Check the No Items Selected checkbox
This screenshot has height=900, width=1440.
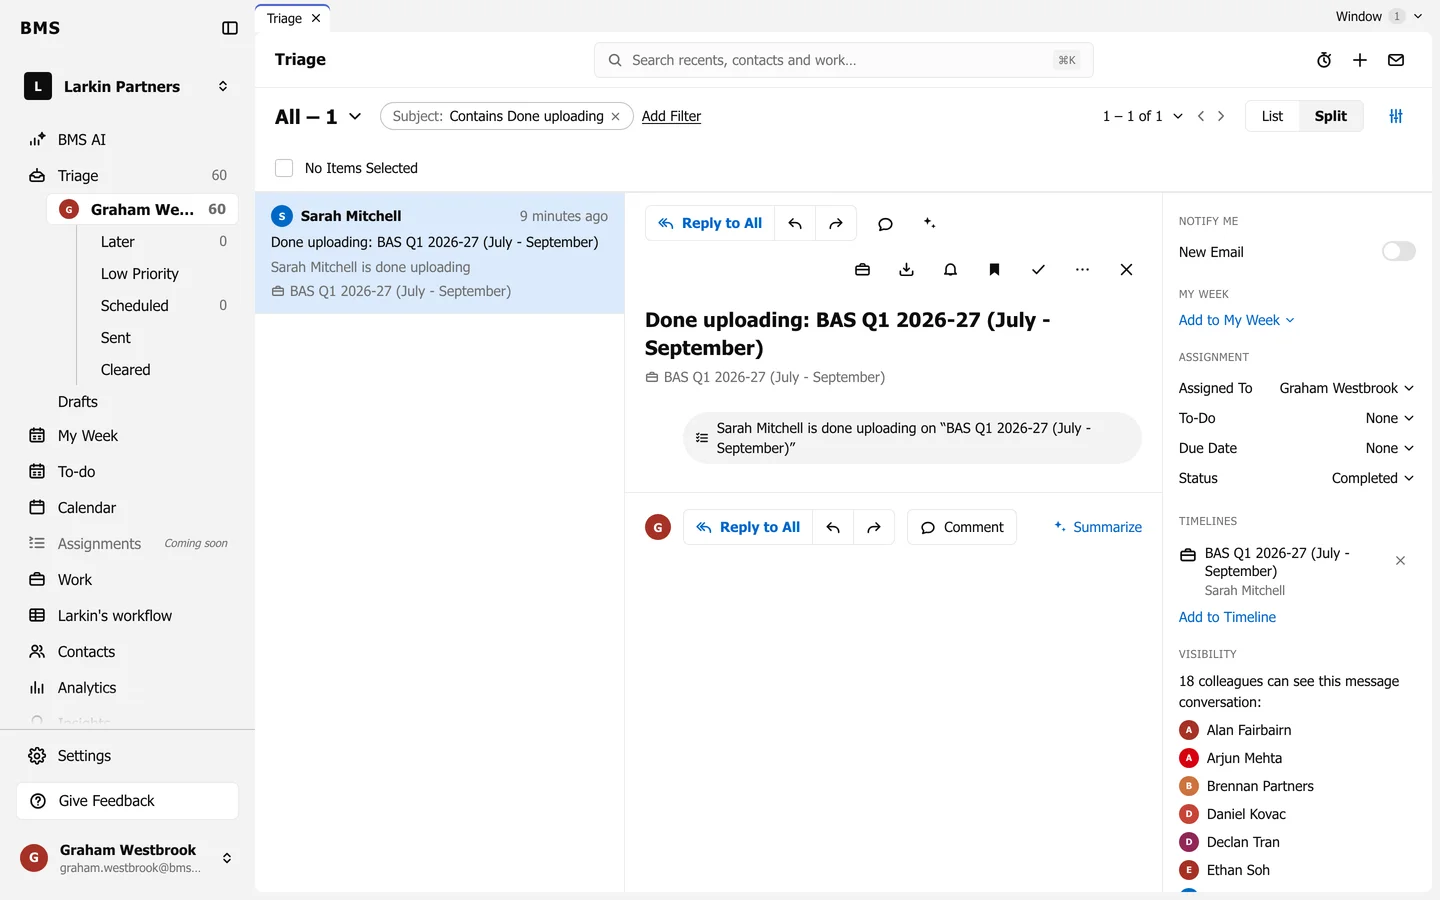coord(284,168)
